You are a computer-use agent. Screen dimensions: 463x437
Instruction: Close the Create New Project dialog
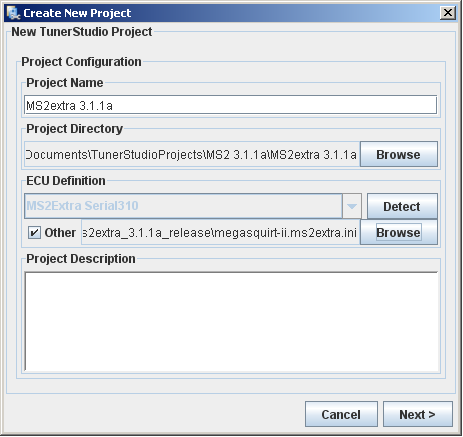(x=448, y=13)
